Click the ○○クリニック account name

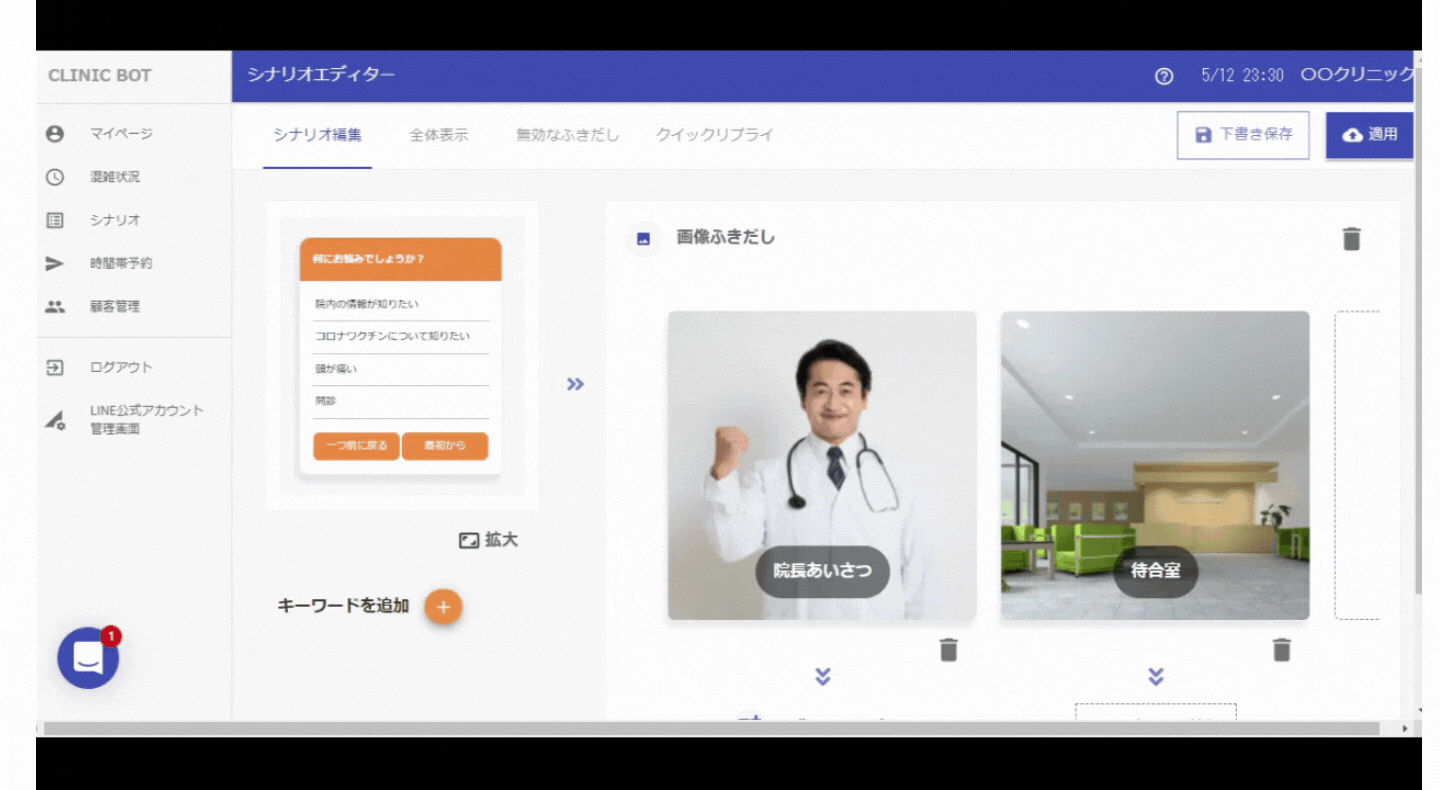[1357, 76]
